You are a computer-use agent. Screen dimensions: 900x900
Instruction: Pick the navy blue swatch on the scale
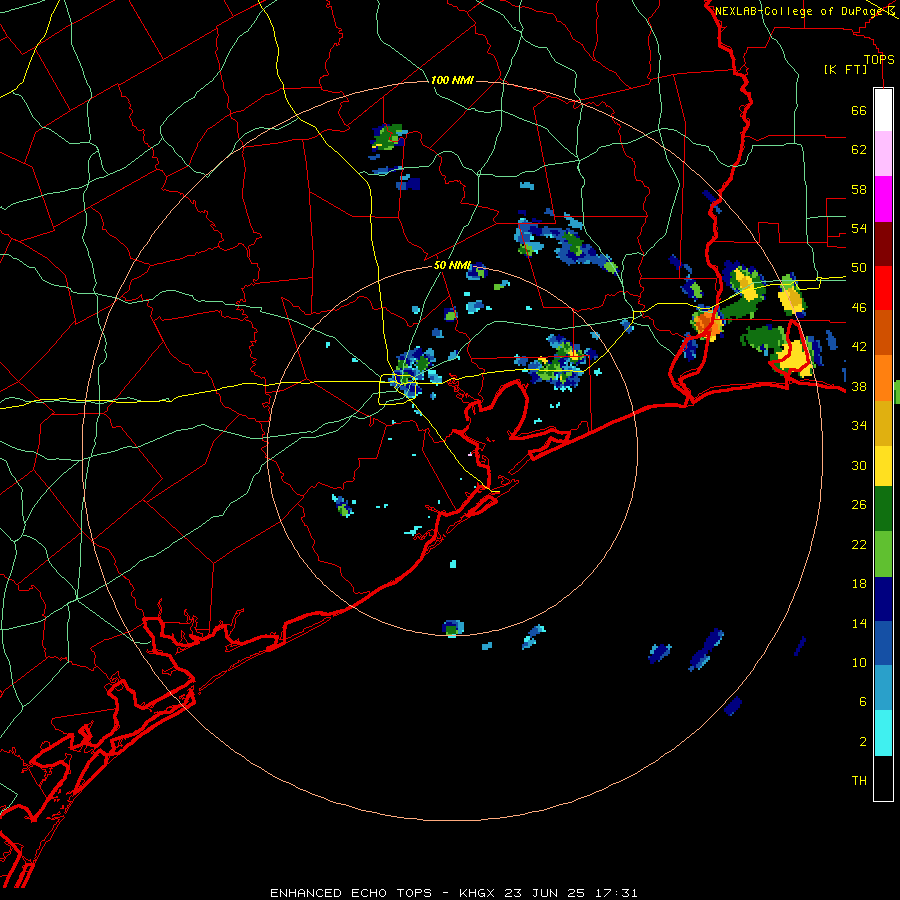click(x=883, y=599)
